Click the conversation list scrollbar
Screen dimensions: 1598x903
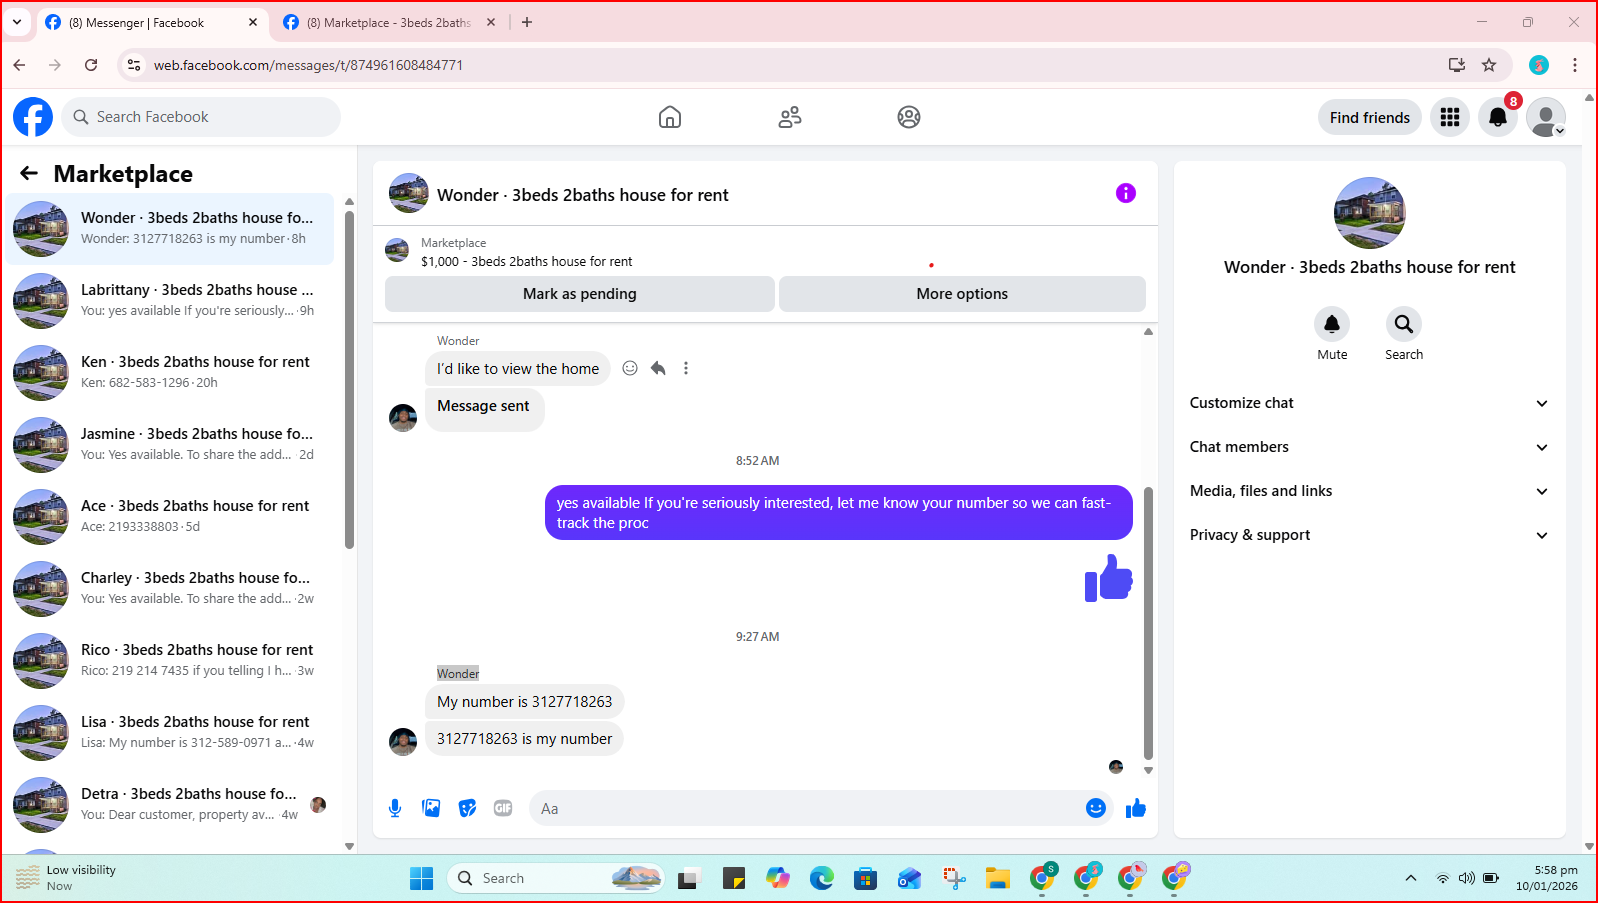click(349, 380)
